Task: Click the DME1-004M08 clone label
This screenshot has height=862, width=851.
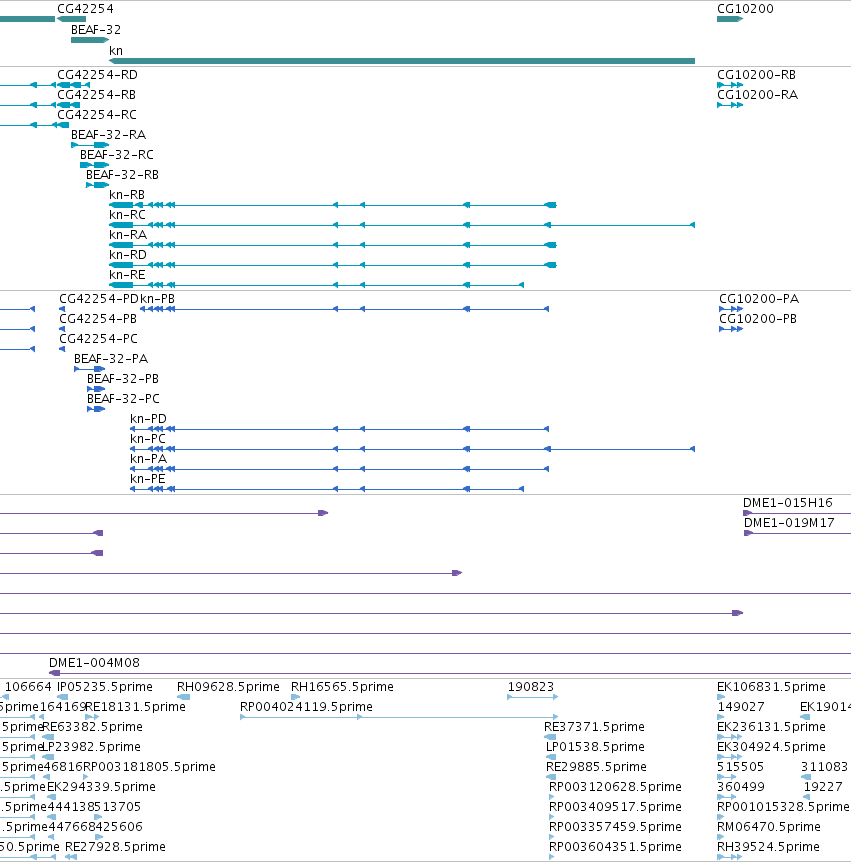Action: tap(94, 662)
